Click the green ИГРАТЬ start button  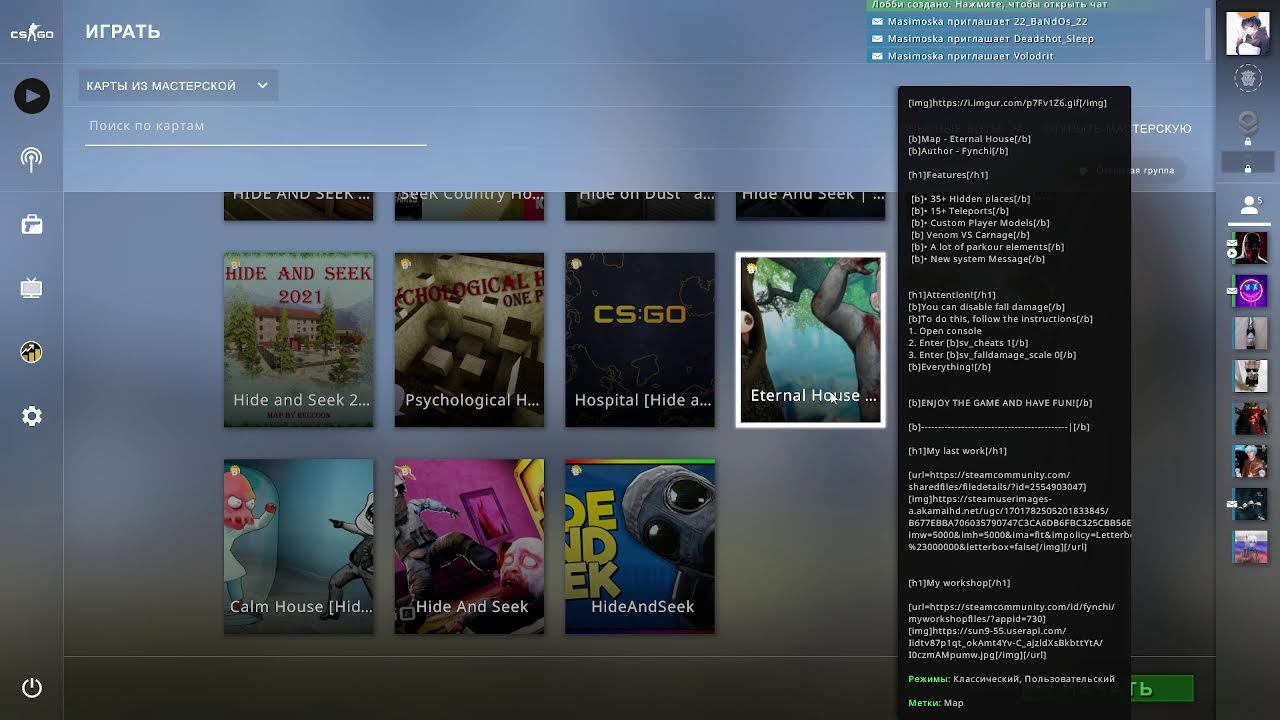click(1108, 689)
